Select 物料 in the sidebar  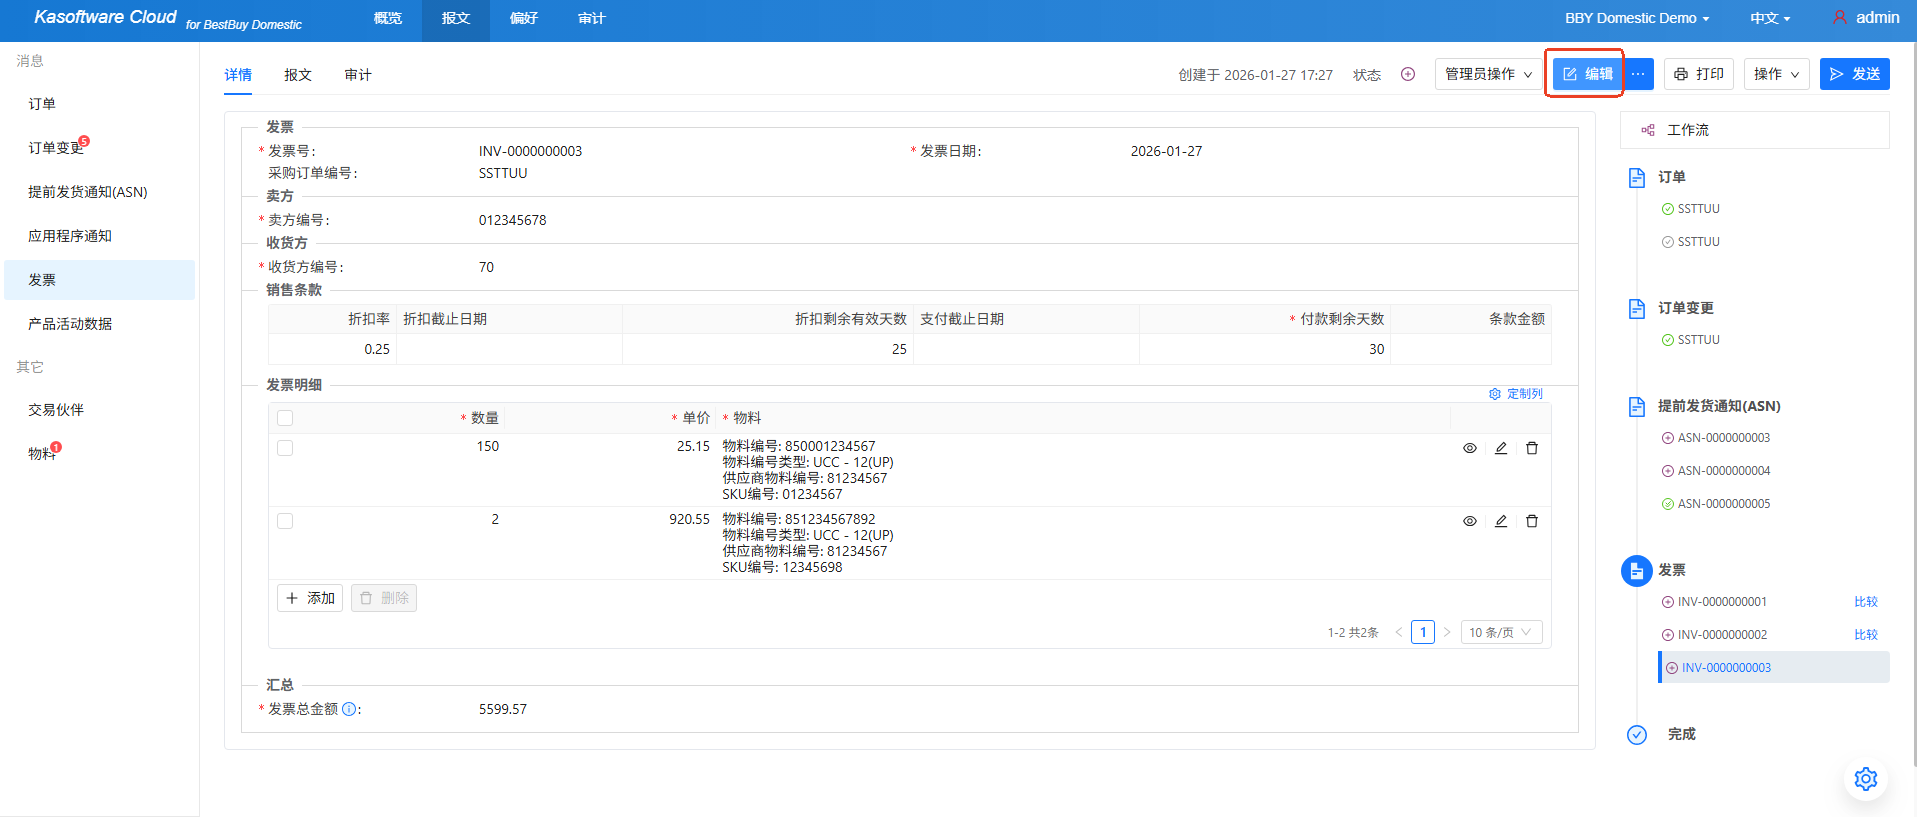[x=99, y=454]
